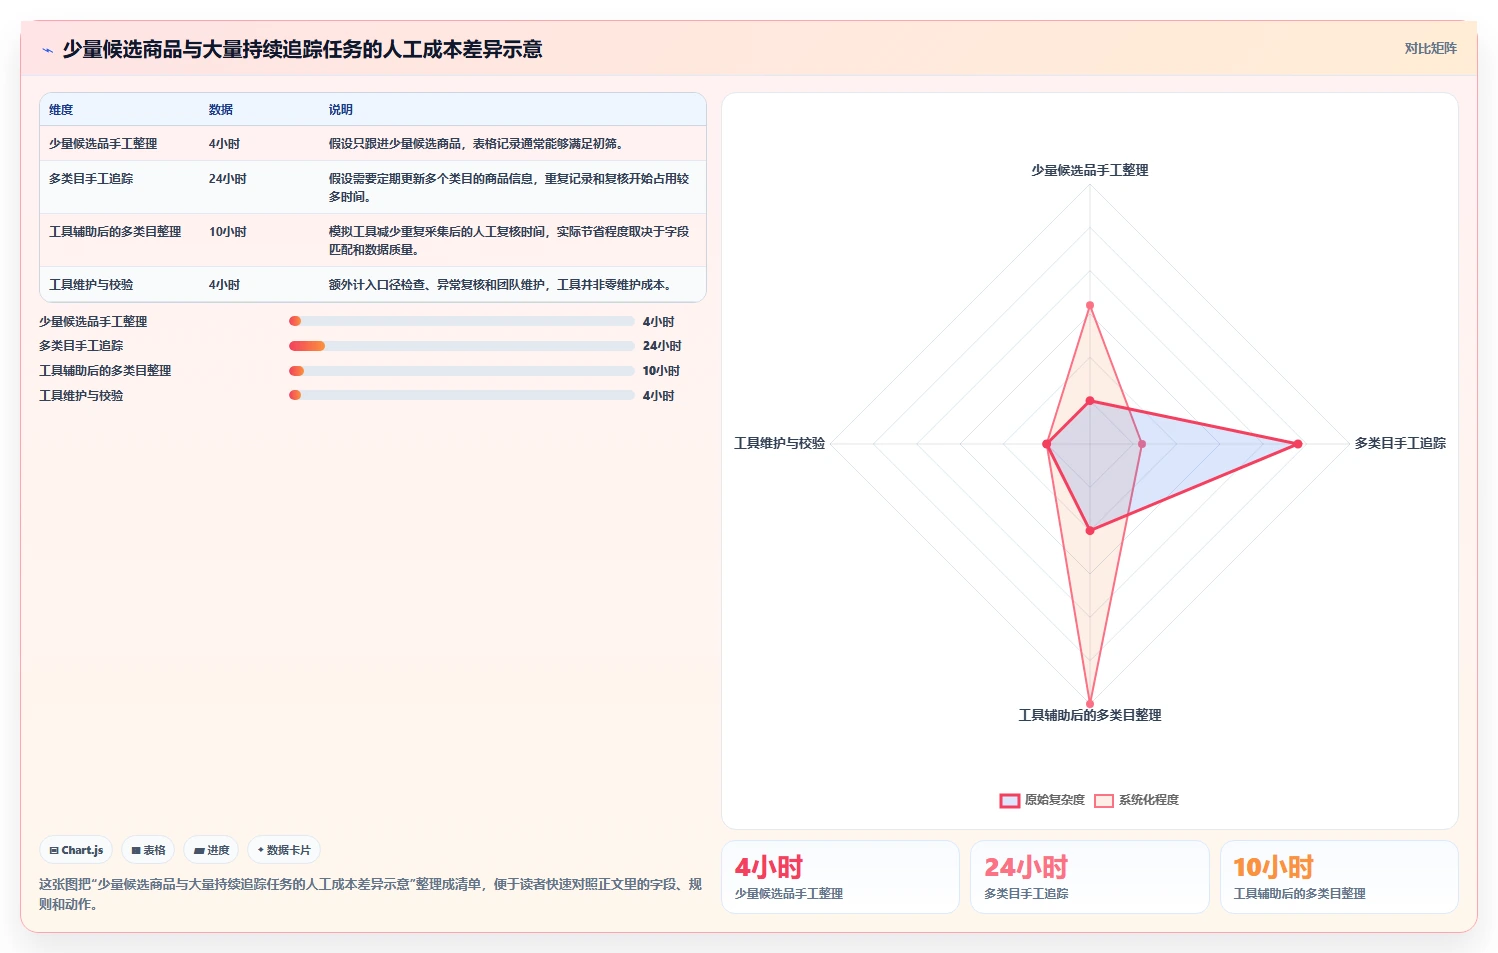
Task: Select table cell 多类目手工追踪 in the 维度 column
Action: tap(91, 179)
